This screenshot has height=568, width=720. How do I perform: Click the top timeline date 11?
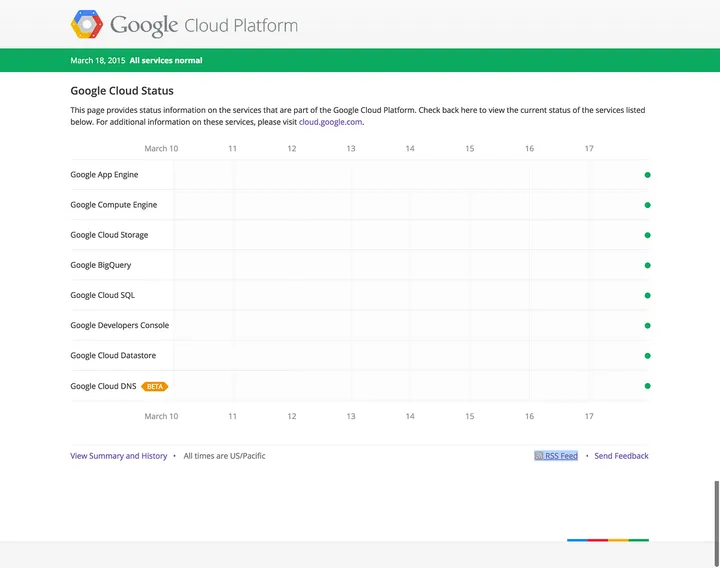coord(232,149)
